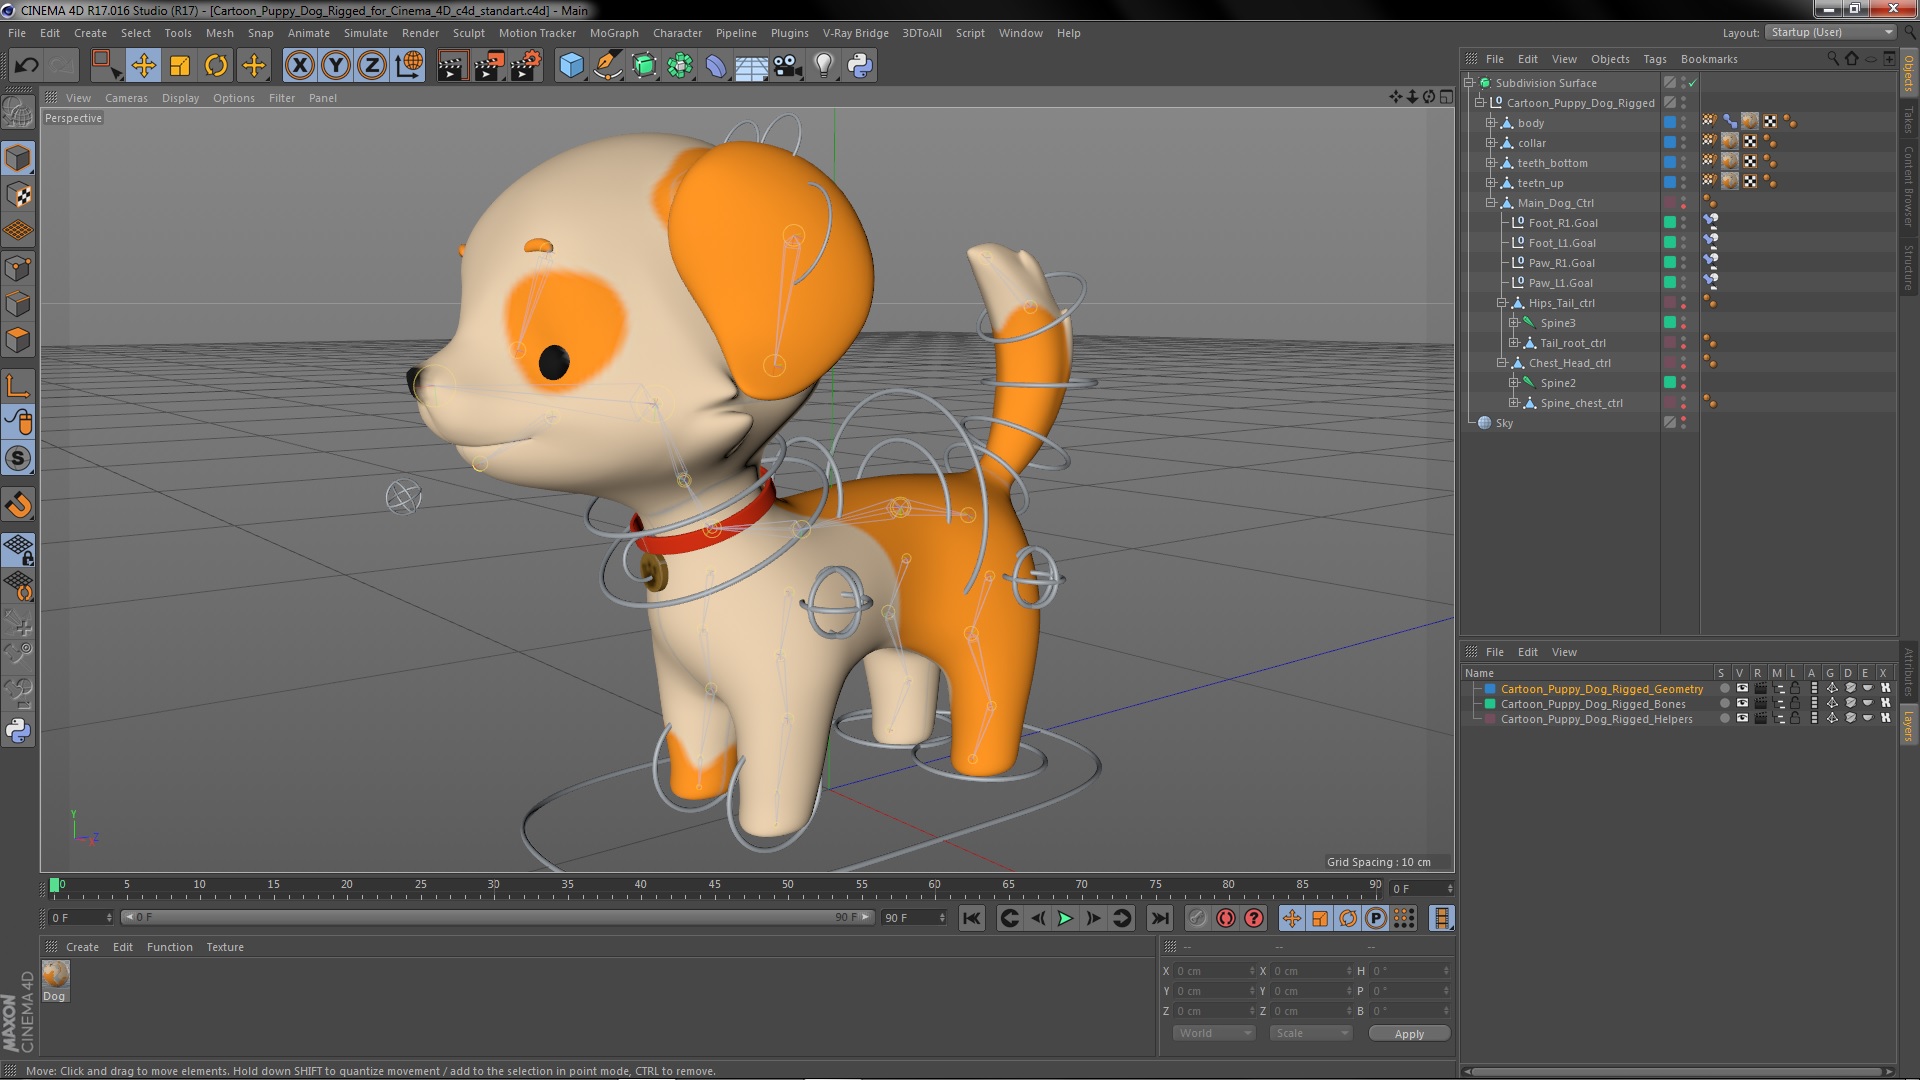The width and height of the screenshot is (1920, 1080).
Task: Open the Python script icon in toolbar
Action: pyautogui.click(x=860, y=66)
